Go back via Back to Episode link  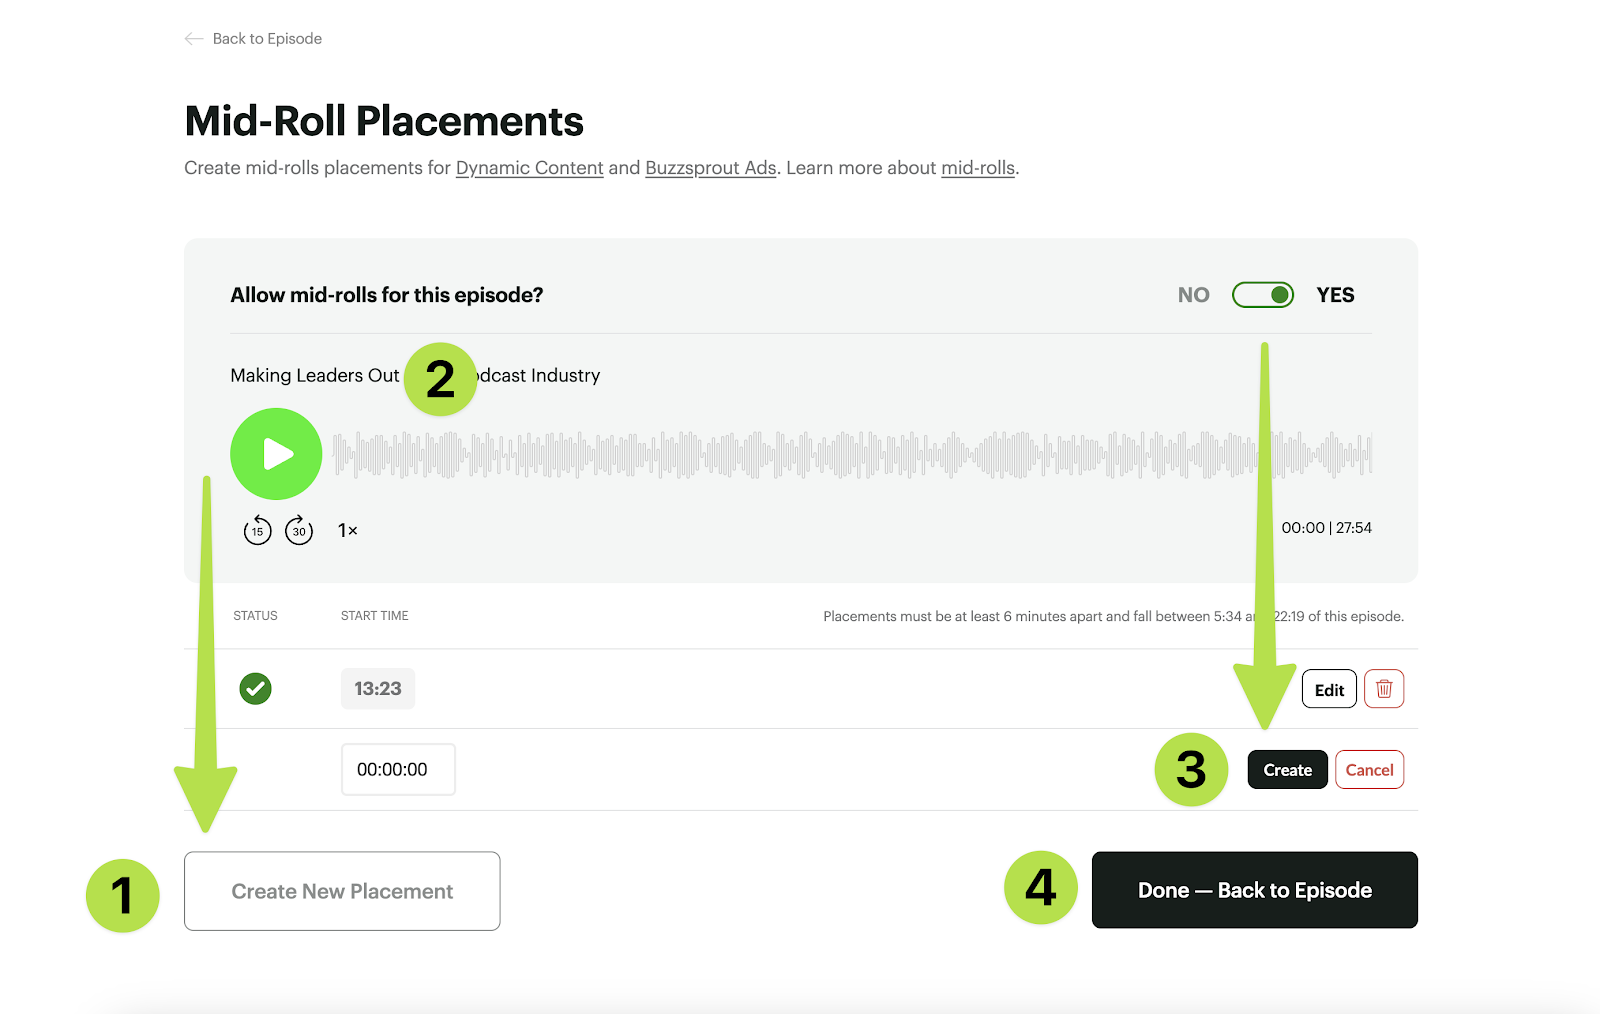click(x=267, y=39)
